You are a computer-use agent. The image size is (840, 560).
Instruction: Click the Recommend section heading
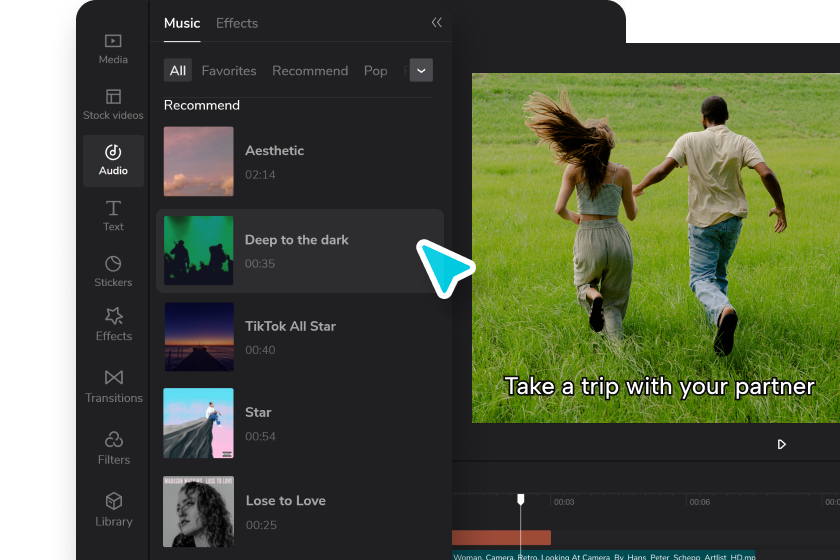(x=201, y=105)
